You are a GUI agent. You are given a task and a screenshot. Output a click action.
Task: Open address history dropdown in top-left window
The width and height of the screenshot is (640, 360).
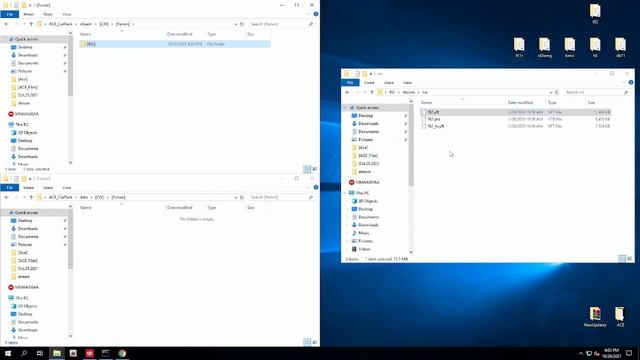click(x=236, y=24)
